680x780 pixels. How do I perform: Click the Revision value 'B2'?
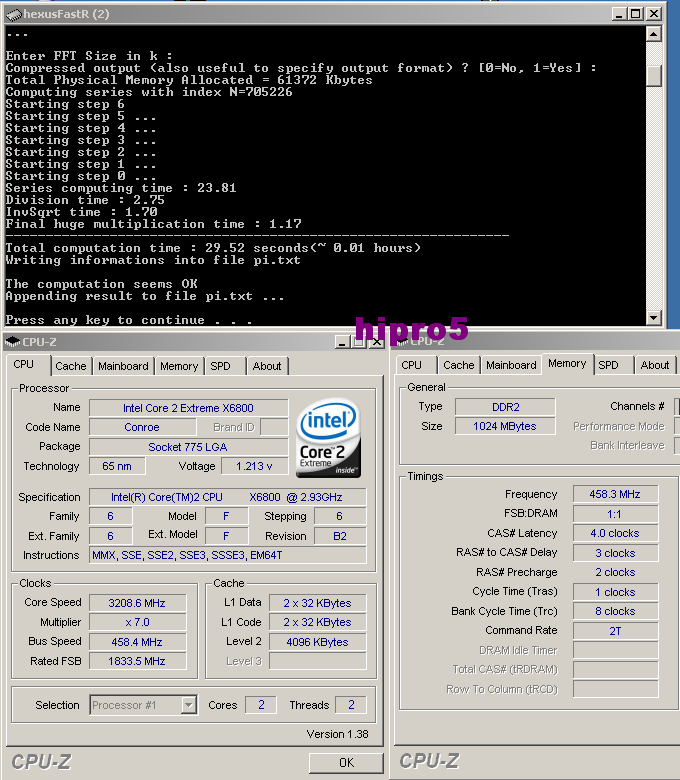[x=340, y=536]
